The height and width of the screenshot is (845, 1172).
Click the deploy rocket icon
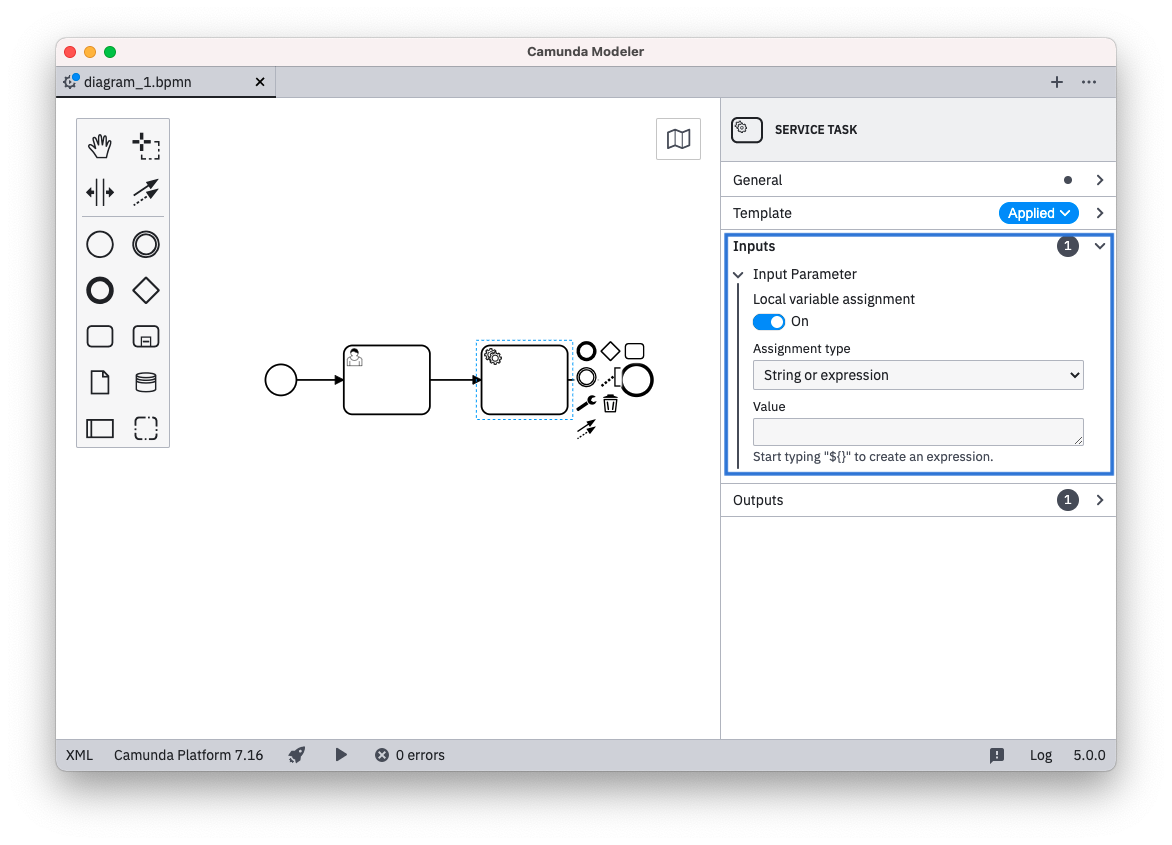(x=297, y=755)
